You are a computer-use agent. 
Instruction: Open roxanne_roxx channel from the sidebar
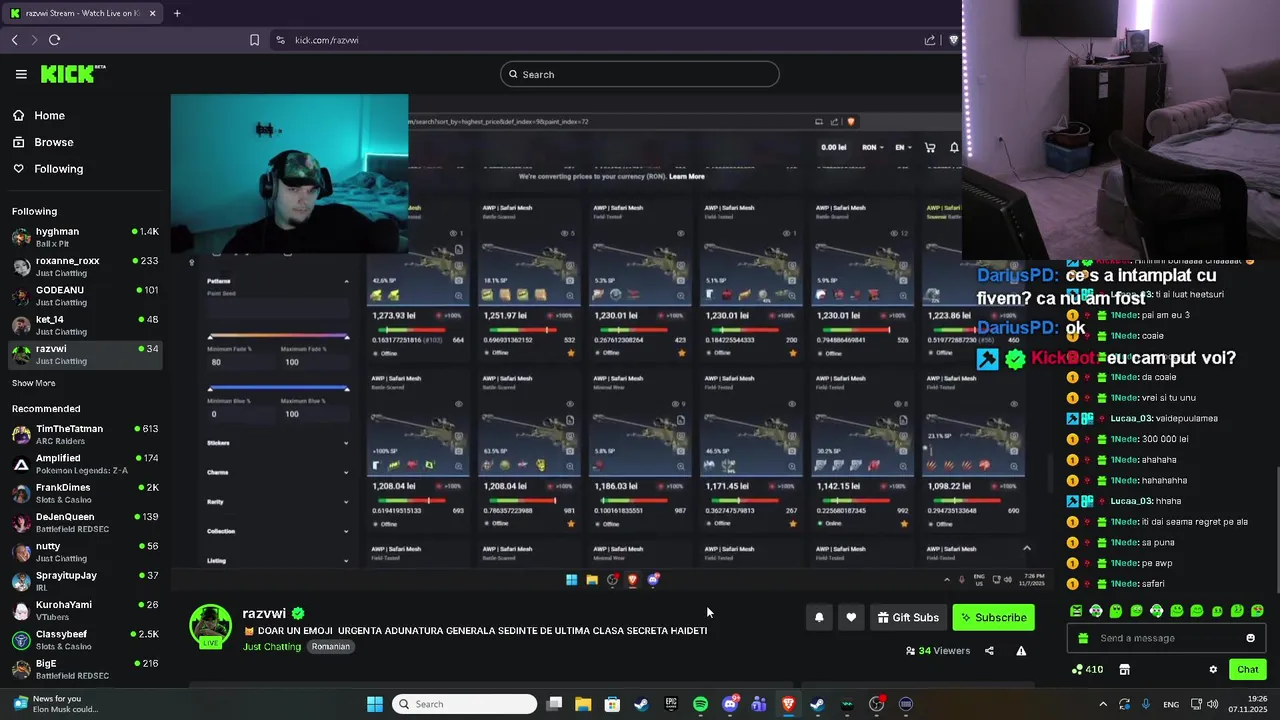tap(85, 266)
